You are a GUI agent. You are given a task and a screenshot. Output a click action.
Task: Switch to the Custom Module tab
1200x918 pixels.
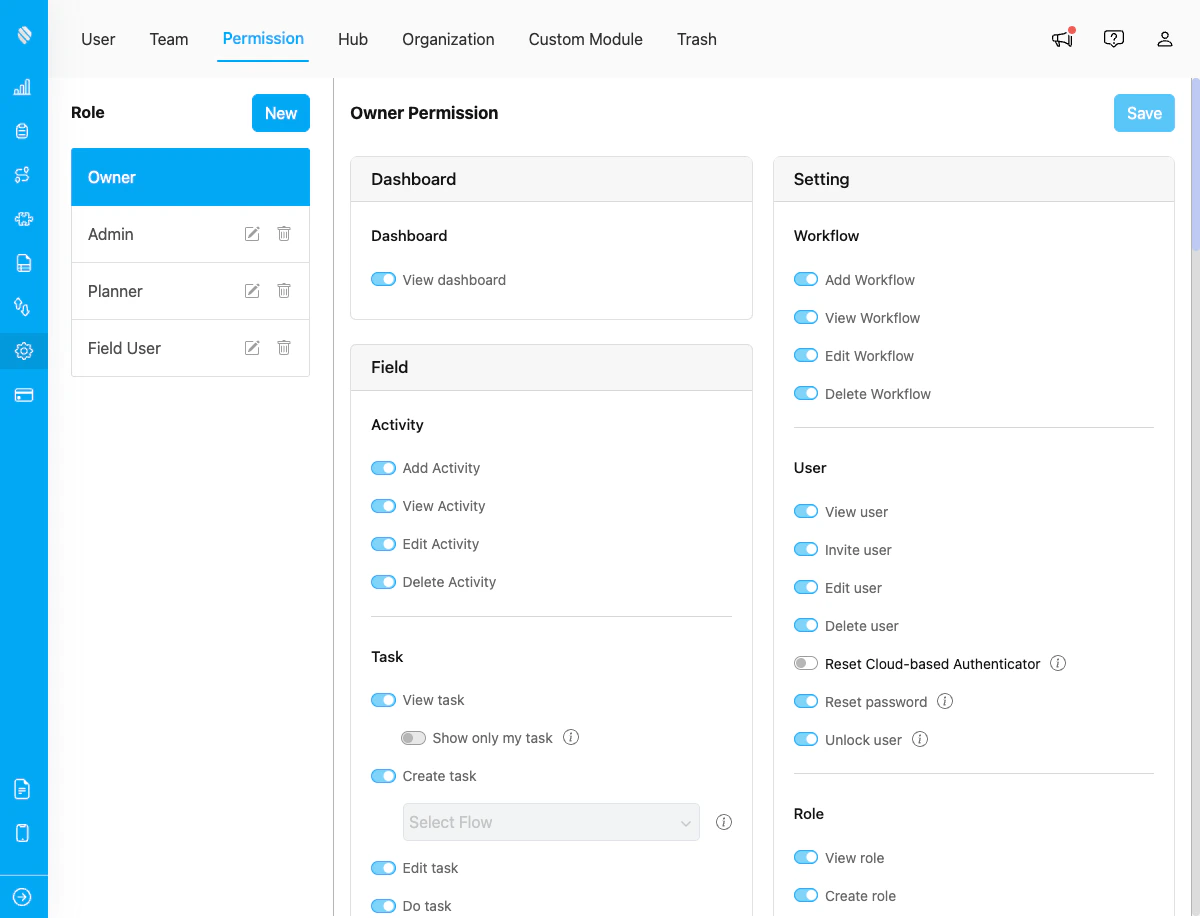[x=586, y=39]
